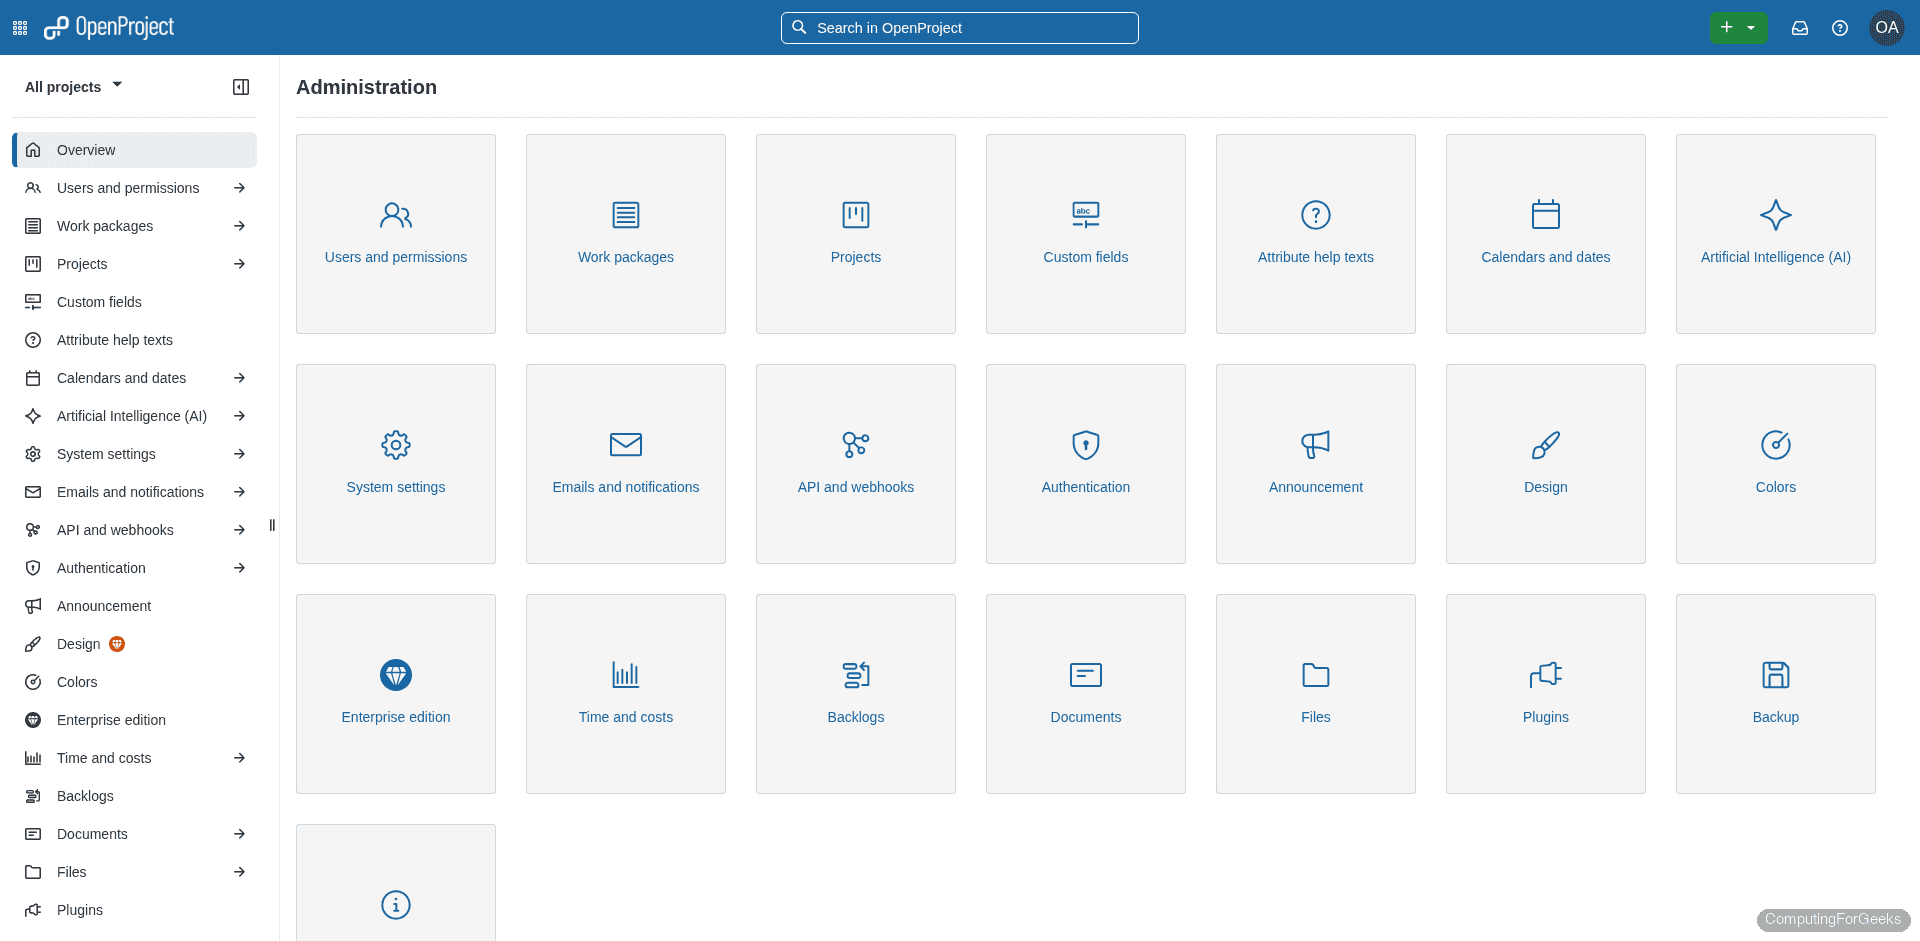Open the help menu icon
The width and height of the screenshot is (1920, 941).
[1841, 27]
